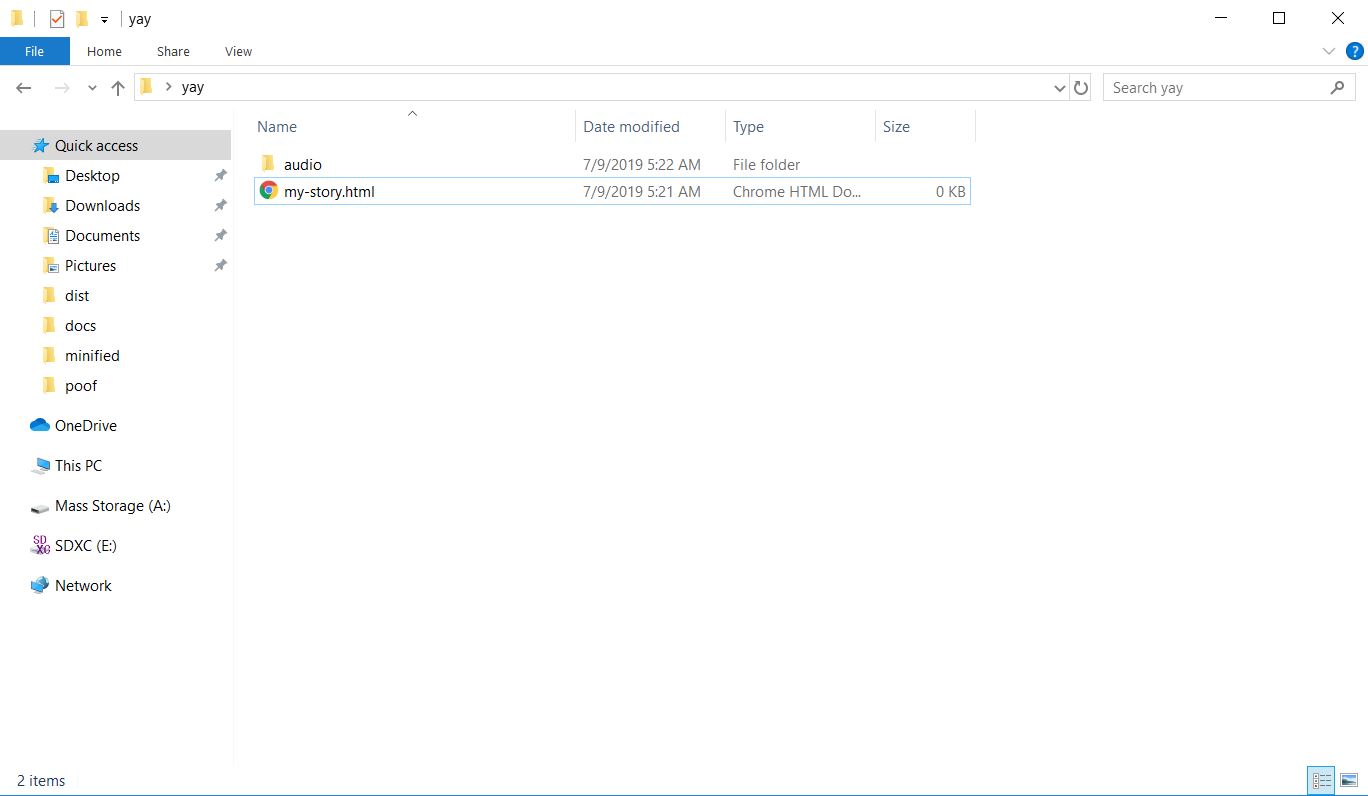Open the Customize Quick Access Toolbar dropdown
The height and width of the screenshot is (796, 1368).
pyautogui.click(x=104, y=20)
